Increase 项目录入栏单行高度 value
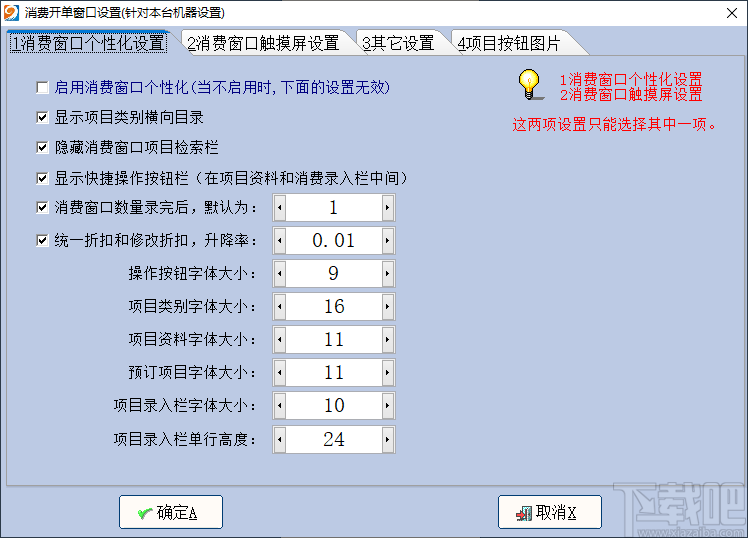This screenshot has width=748, height=538. click(387, 439)
